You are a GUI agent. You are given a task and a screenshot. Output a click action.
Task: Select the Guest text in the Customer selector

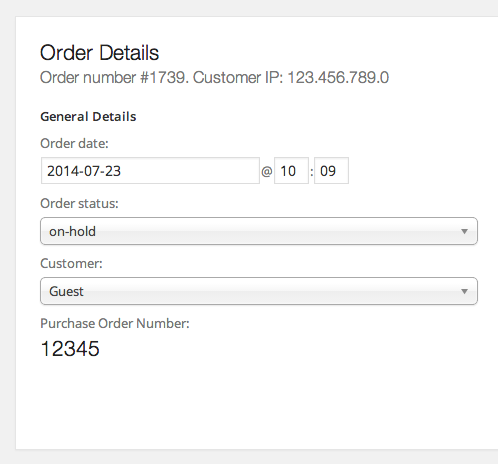[66, 291]
